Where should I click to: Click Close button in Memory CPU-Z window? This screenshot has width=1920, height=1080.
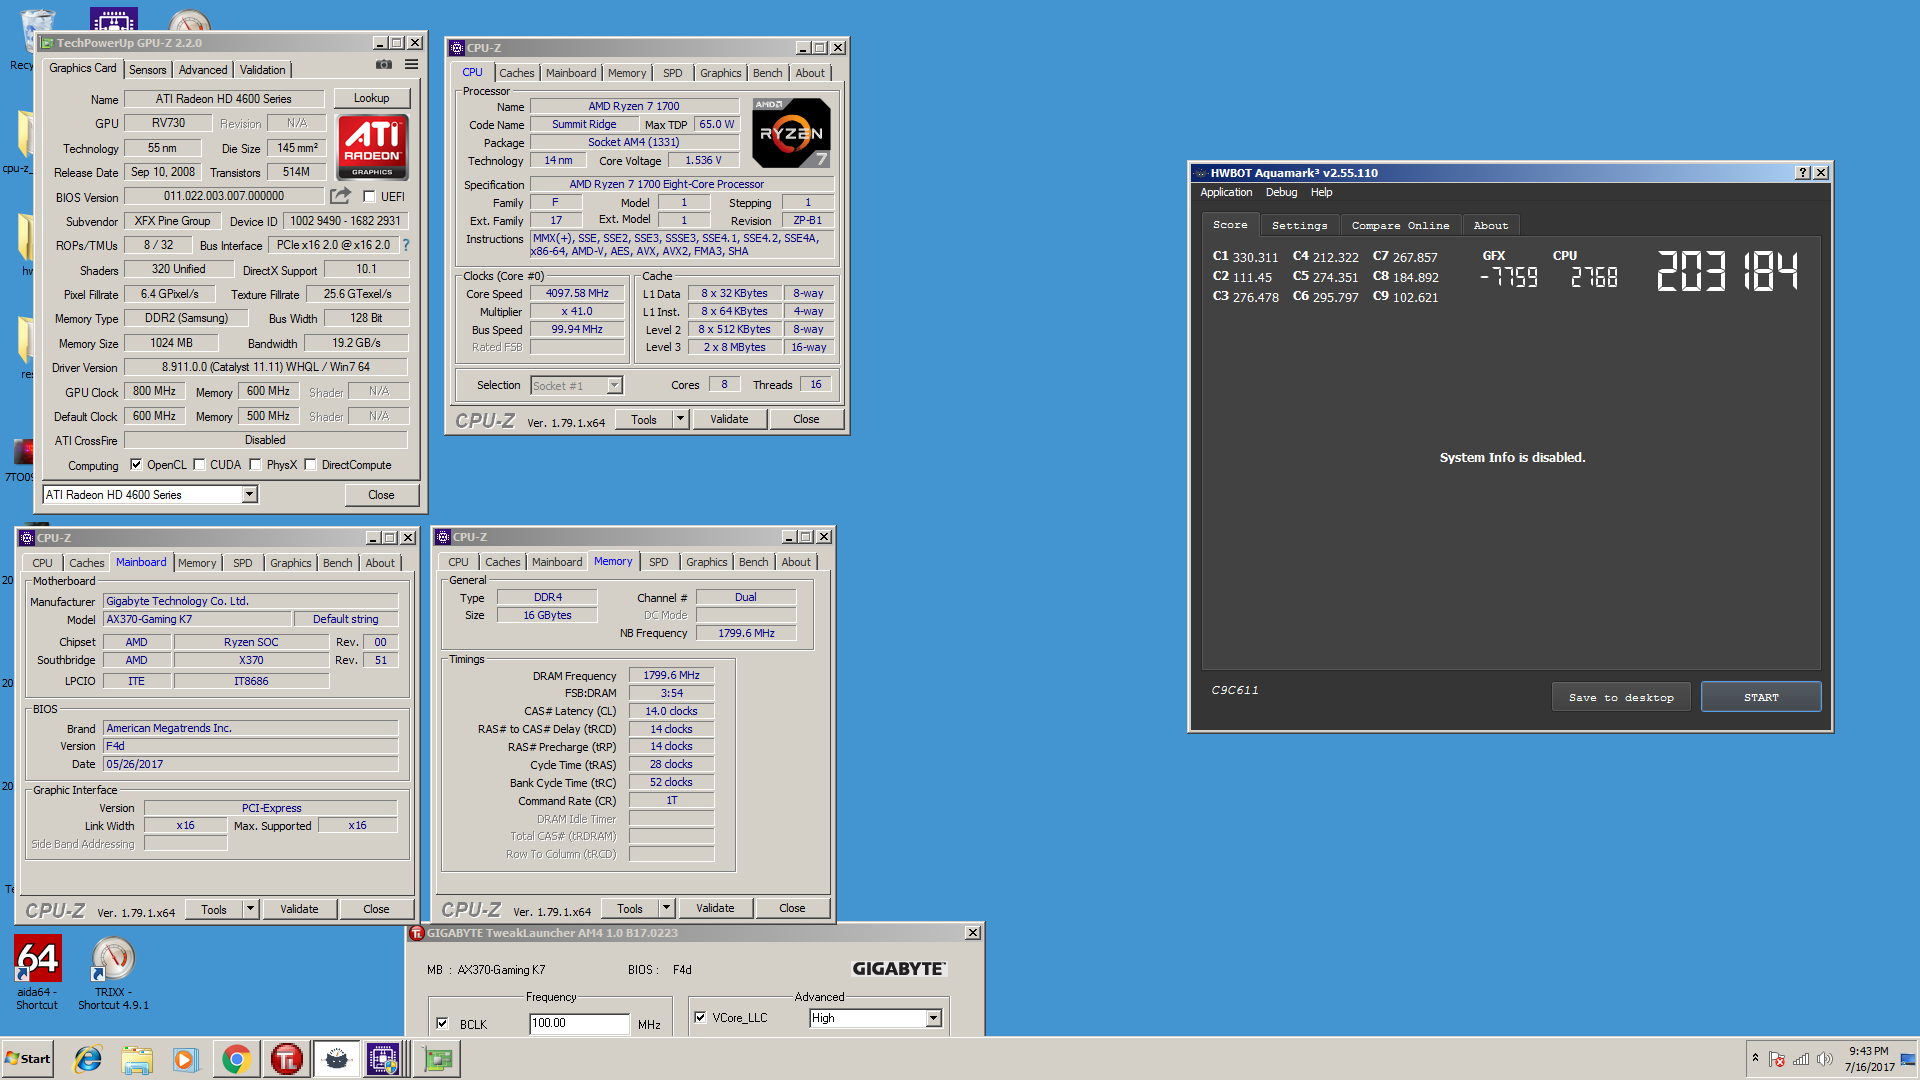tap(792, 909)
